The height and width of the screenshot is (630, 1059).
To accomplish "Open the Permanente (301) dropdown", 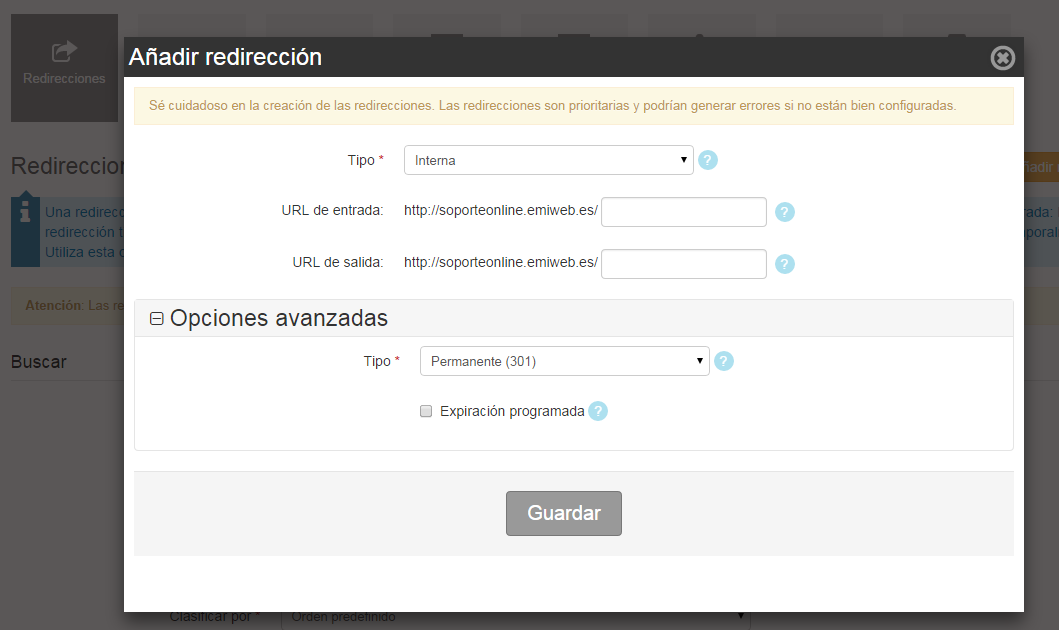I will [565, 361].
